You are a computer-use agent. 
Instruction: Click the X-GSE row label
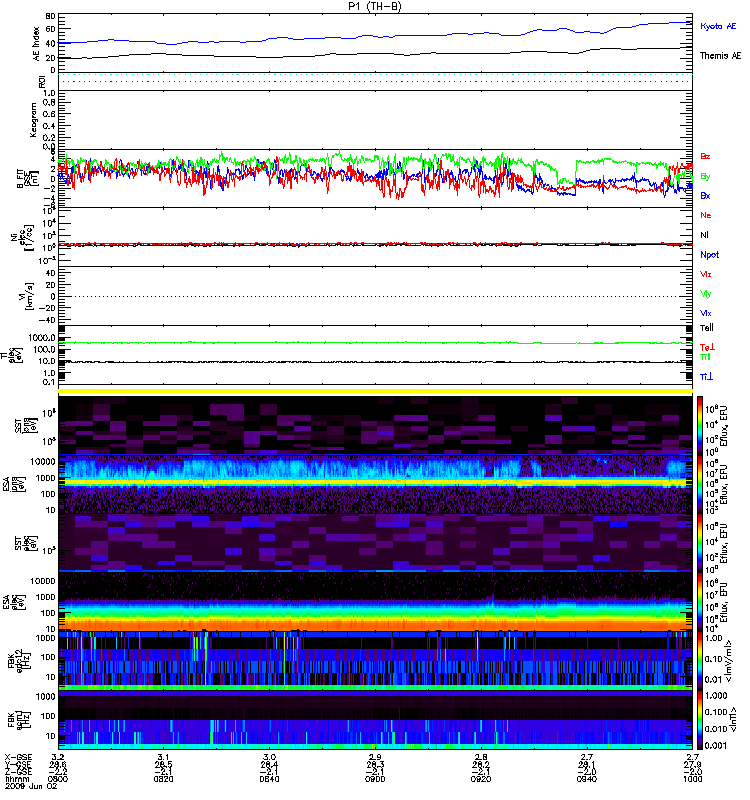(x=18, y=757)
